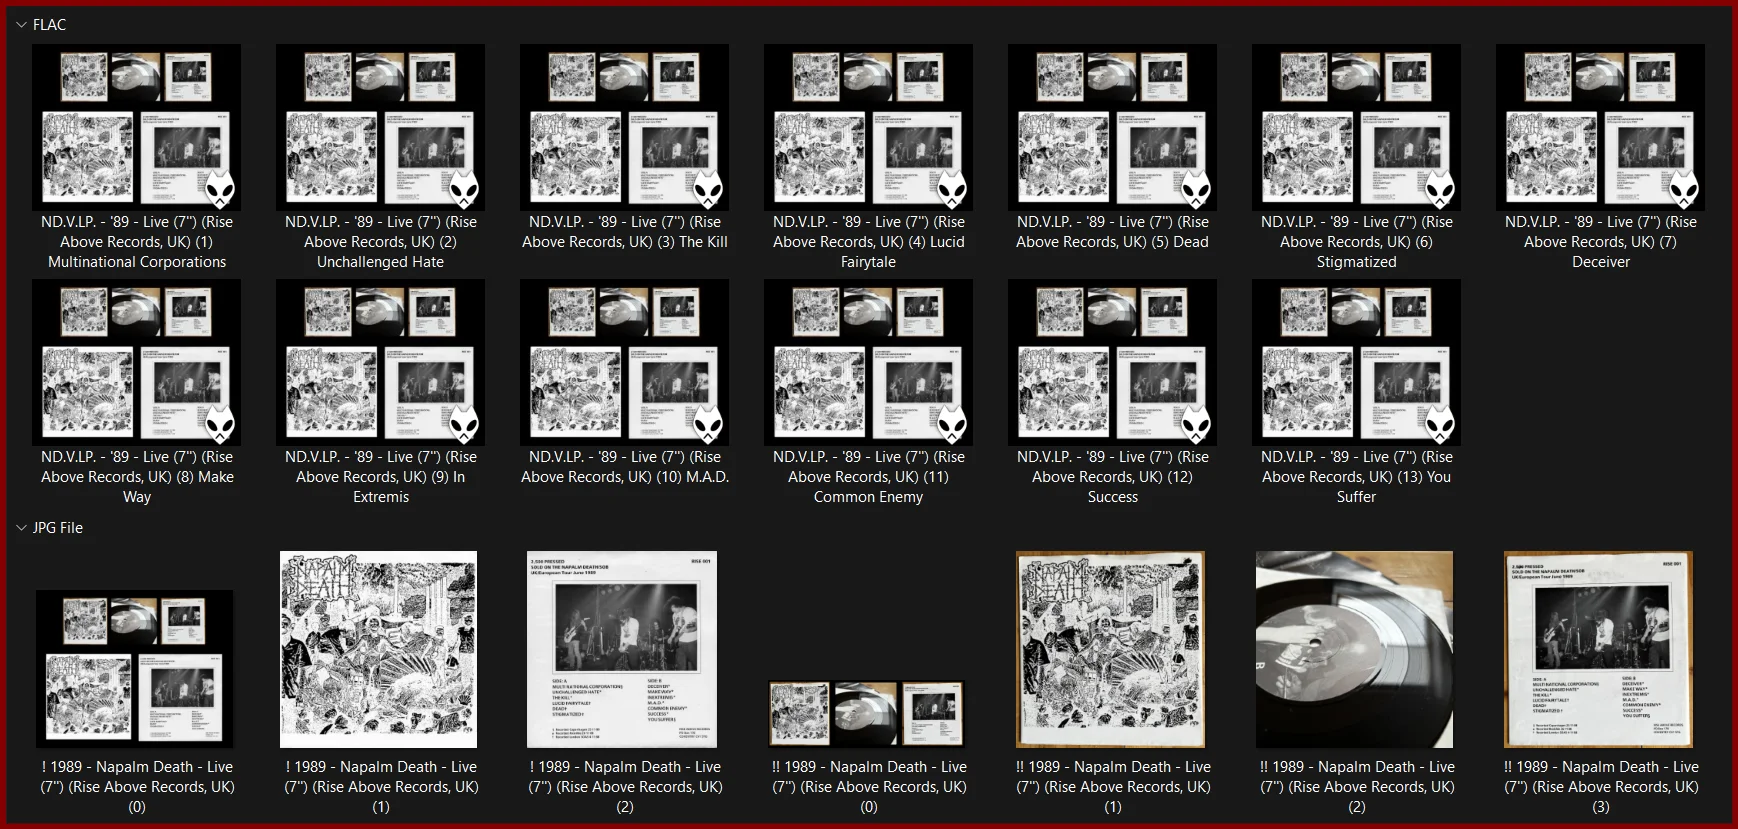Click file name ending '(1) Multinational Corporations'
1738x829 pixels.
click(x=137, y=242)
